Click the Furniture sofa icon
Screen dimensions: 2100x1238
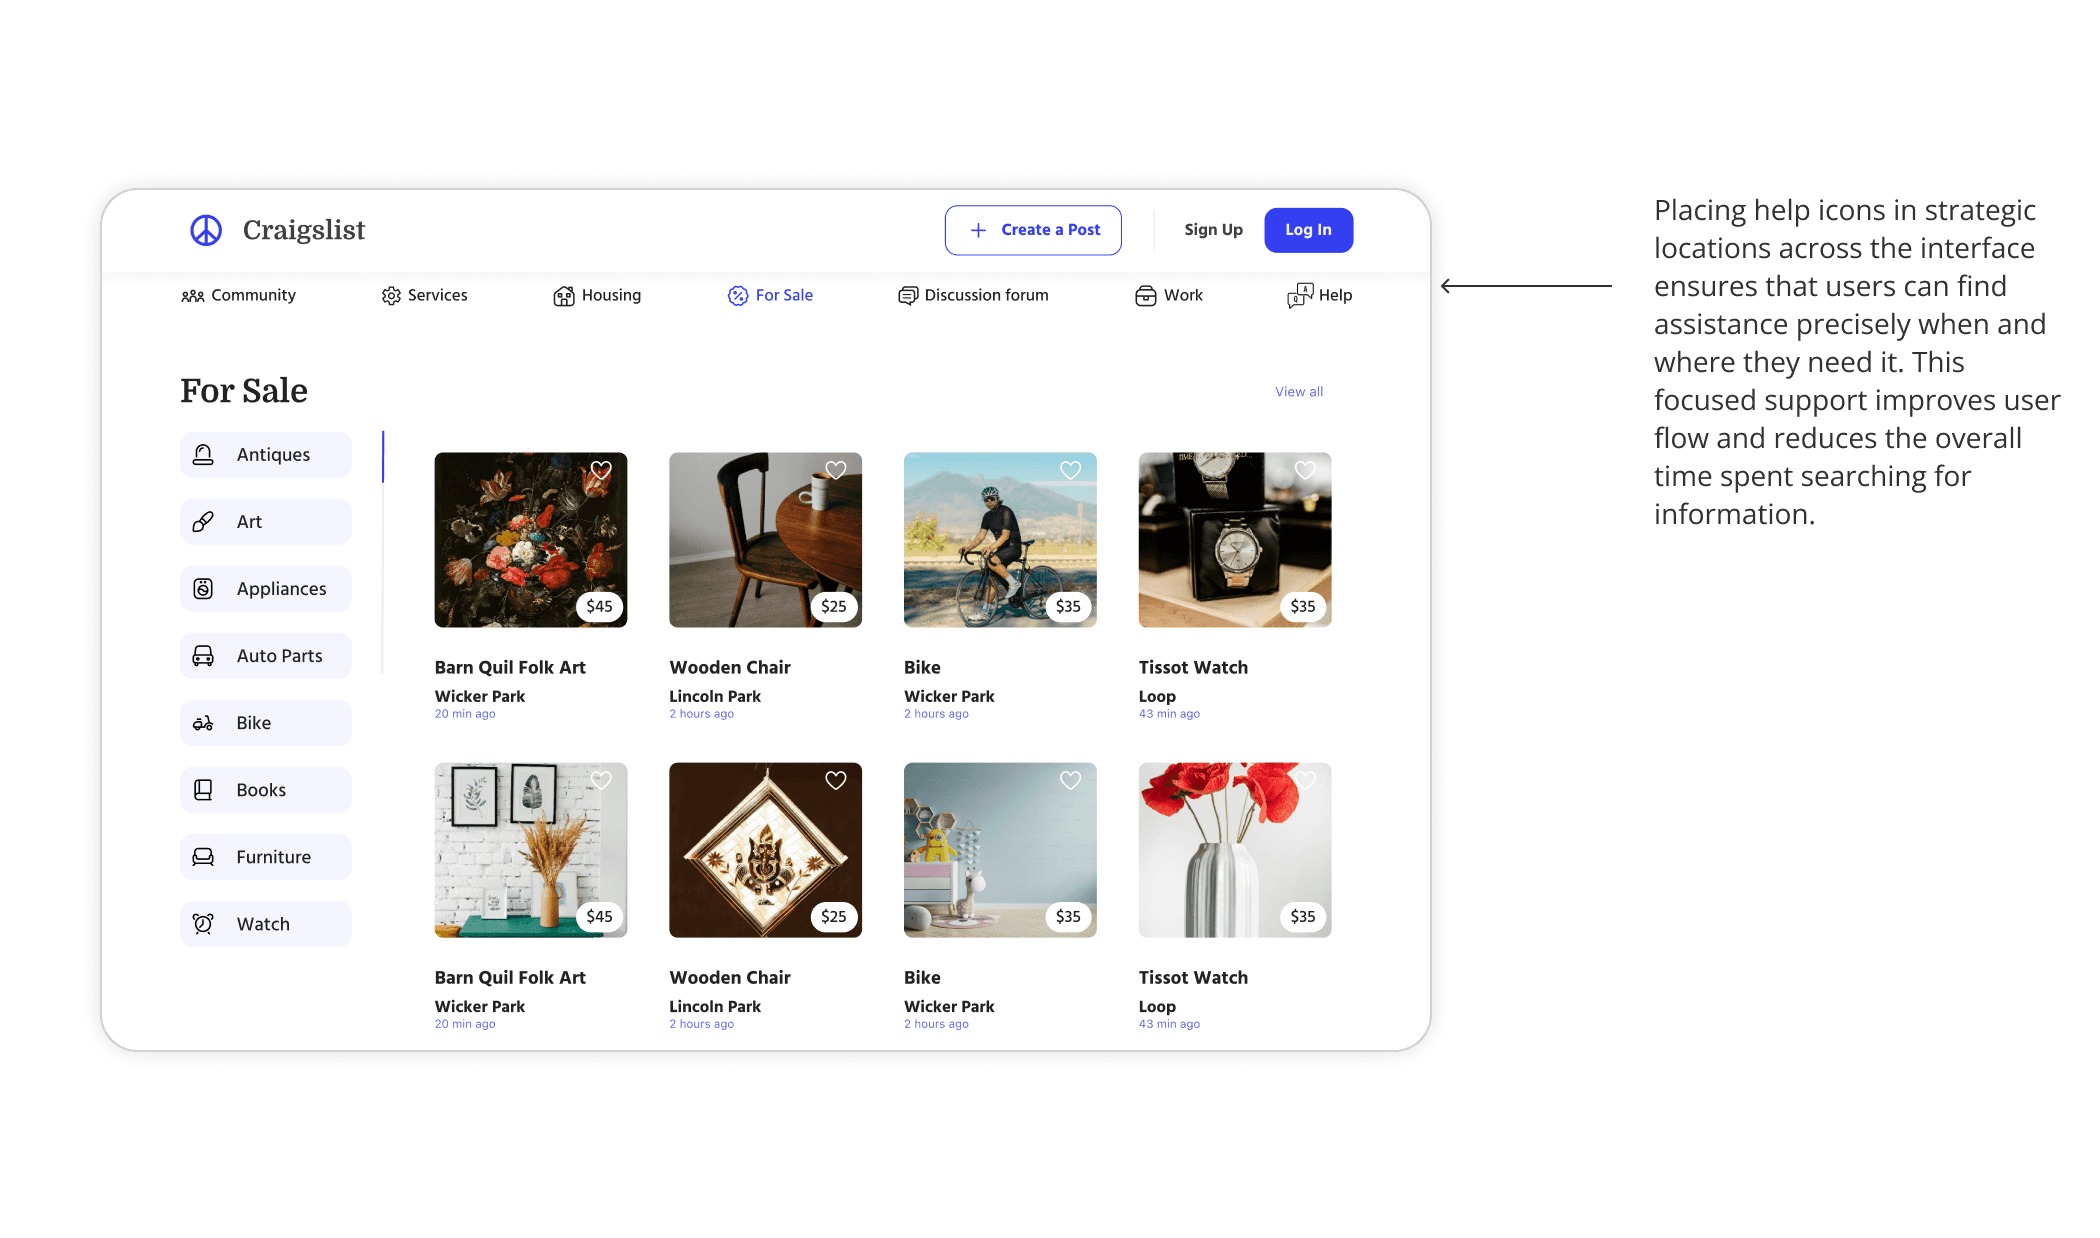pyautogui.click(x=203, y=857)
